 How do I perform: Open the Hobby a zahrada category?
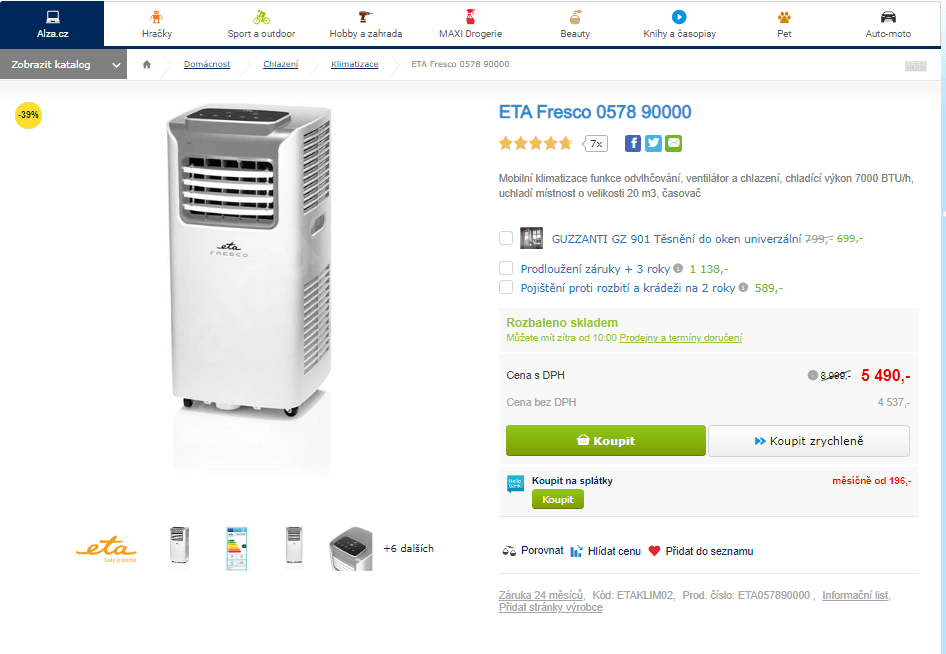pyautogui.click(x=366, y=25)
